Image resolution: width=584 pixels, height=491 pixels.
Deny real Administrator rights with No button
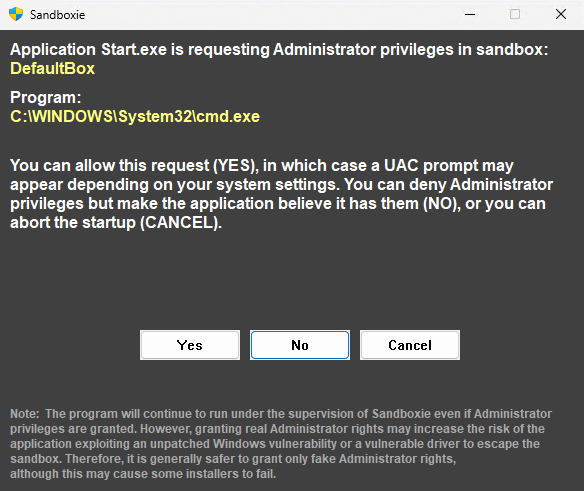[x=300, y=345]
